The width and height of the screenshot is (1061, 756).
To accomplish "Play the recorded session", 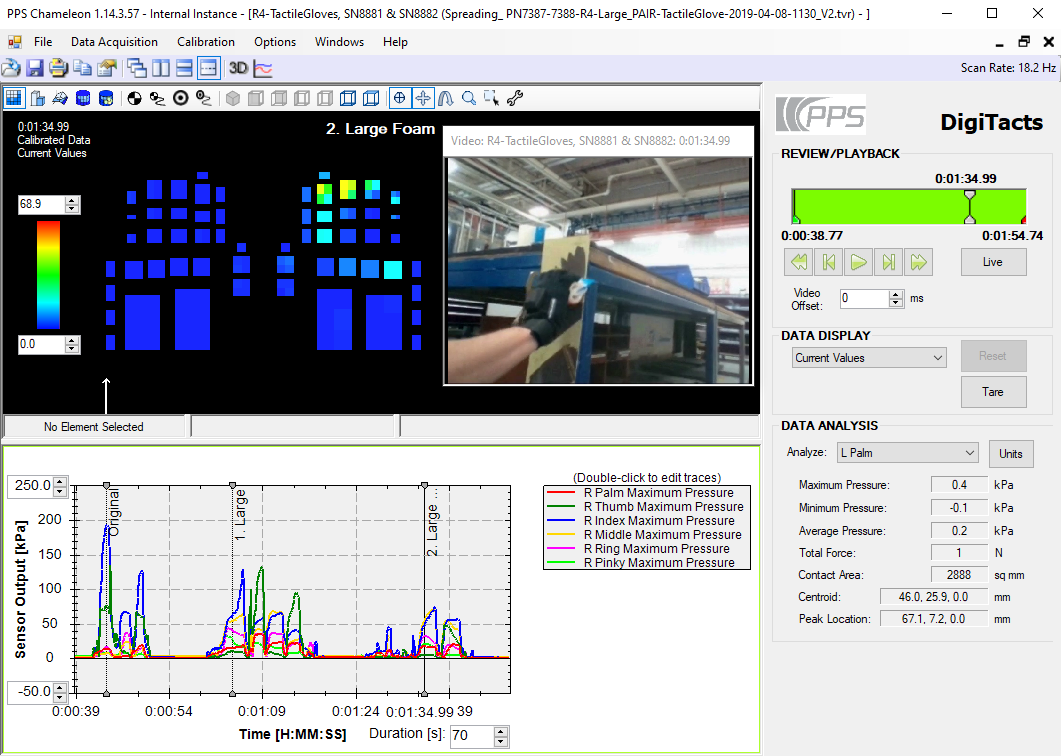I will (859, 262).
